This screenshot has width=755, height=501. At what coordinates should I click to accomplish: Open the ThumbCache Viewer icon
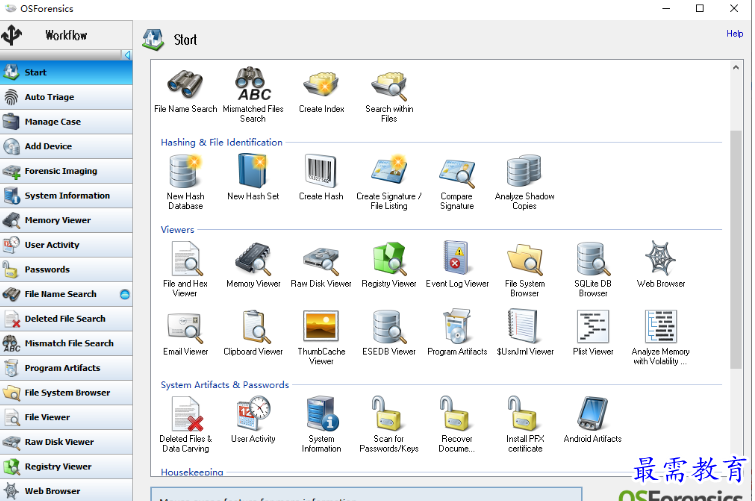[x=321, y=326]
